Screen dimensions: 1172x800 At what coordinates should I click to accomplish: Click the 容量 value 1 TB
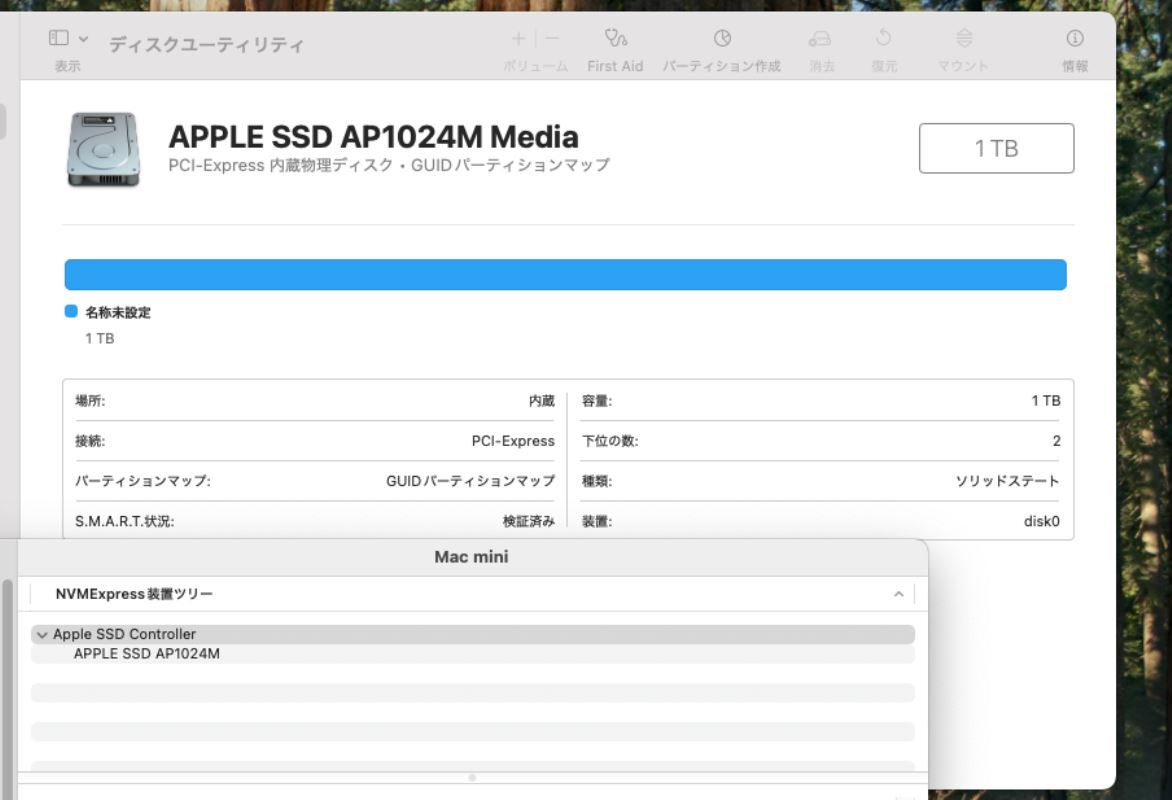pyautogui.click(x=1046, y=401)
